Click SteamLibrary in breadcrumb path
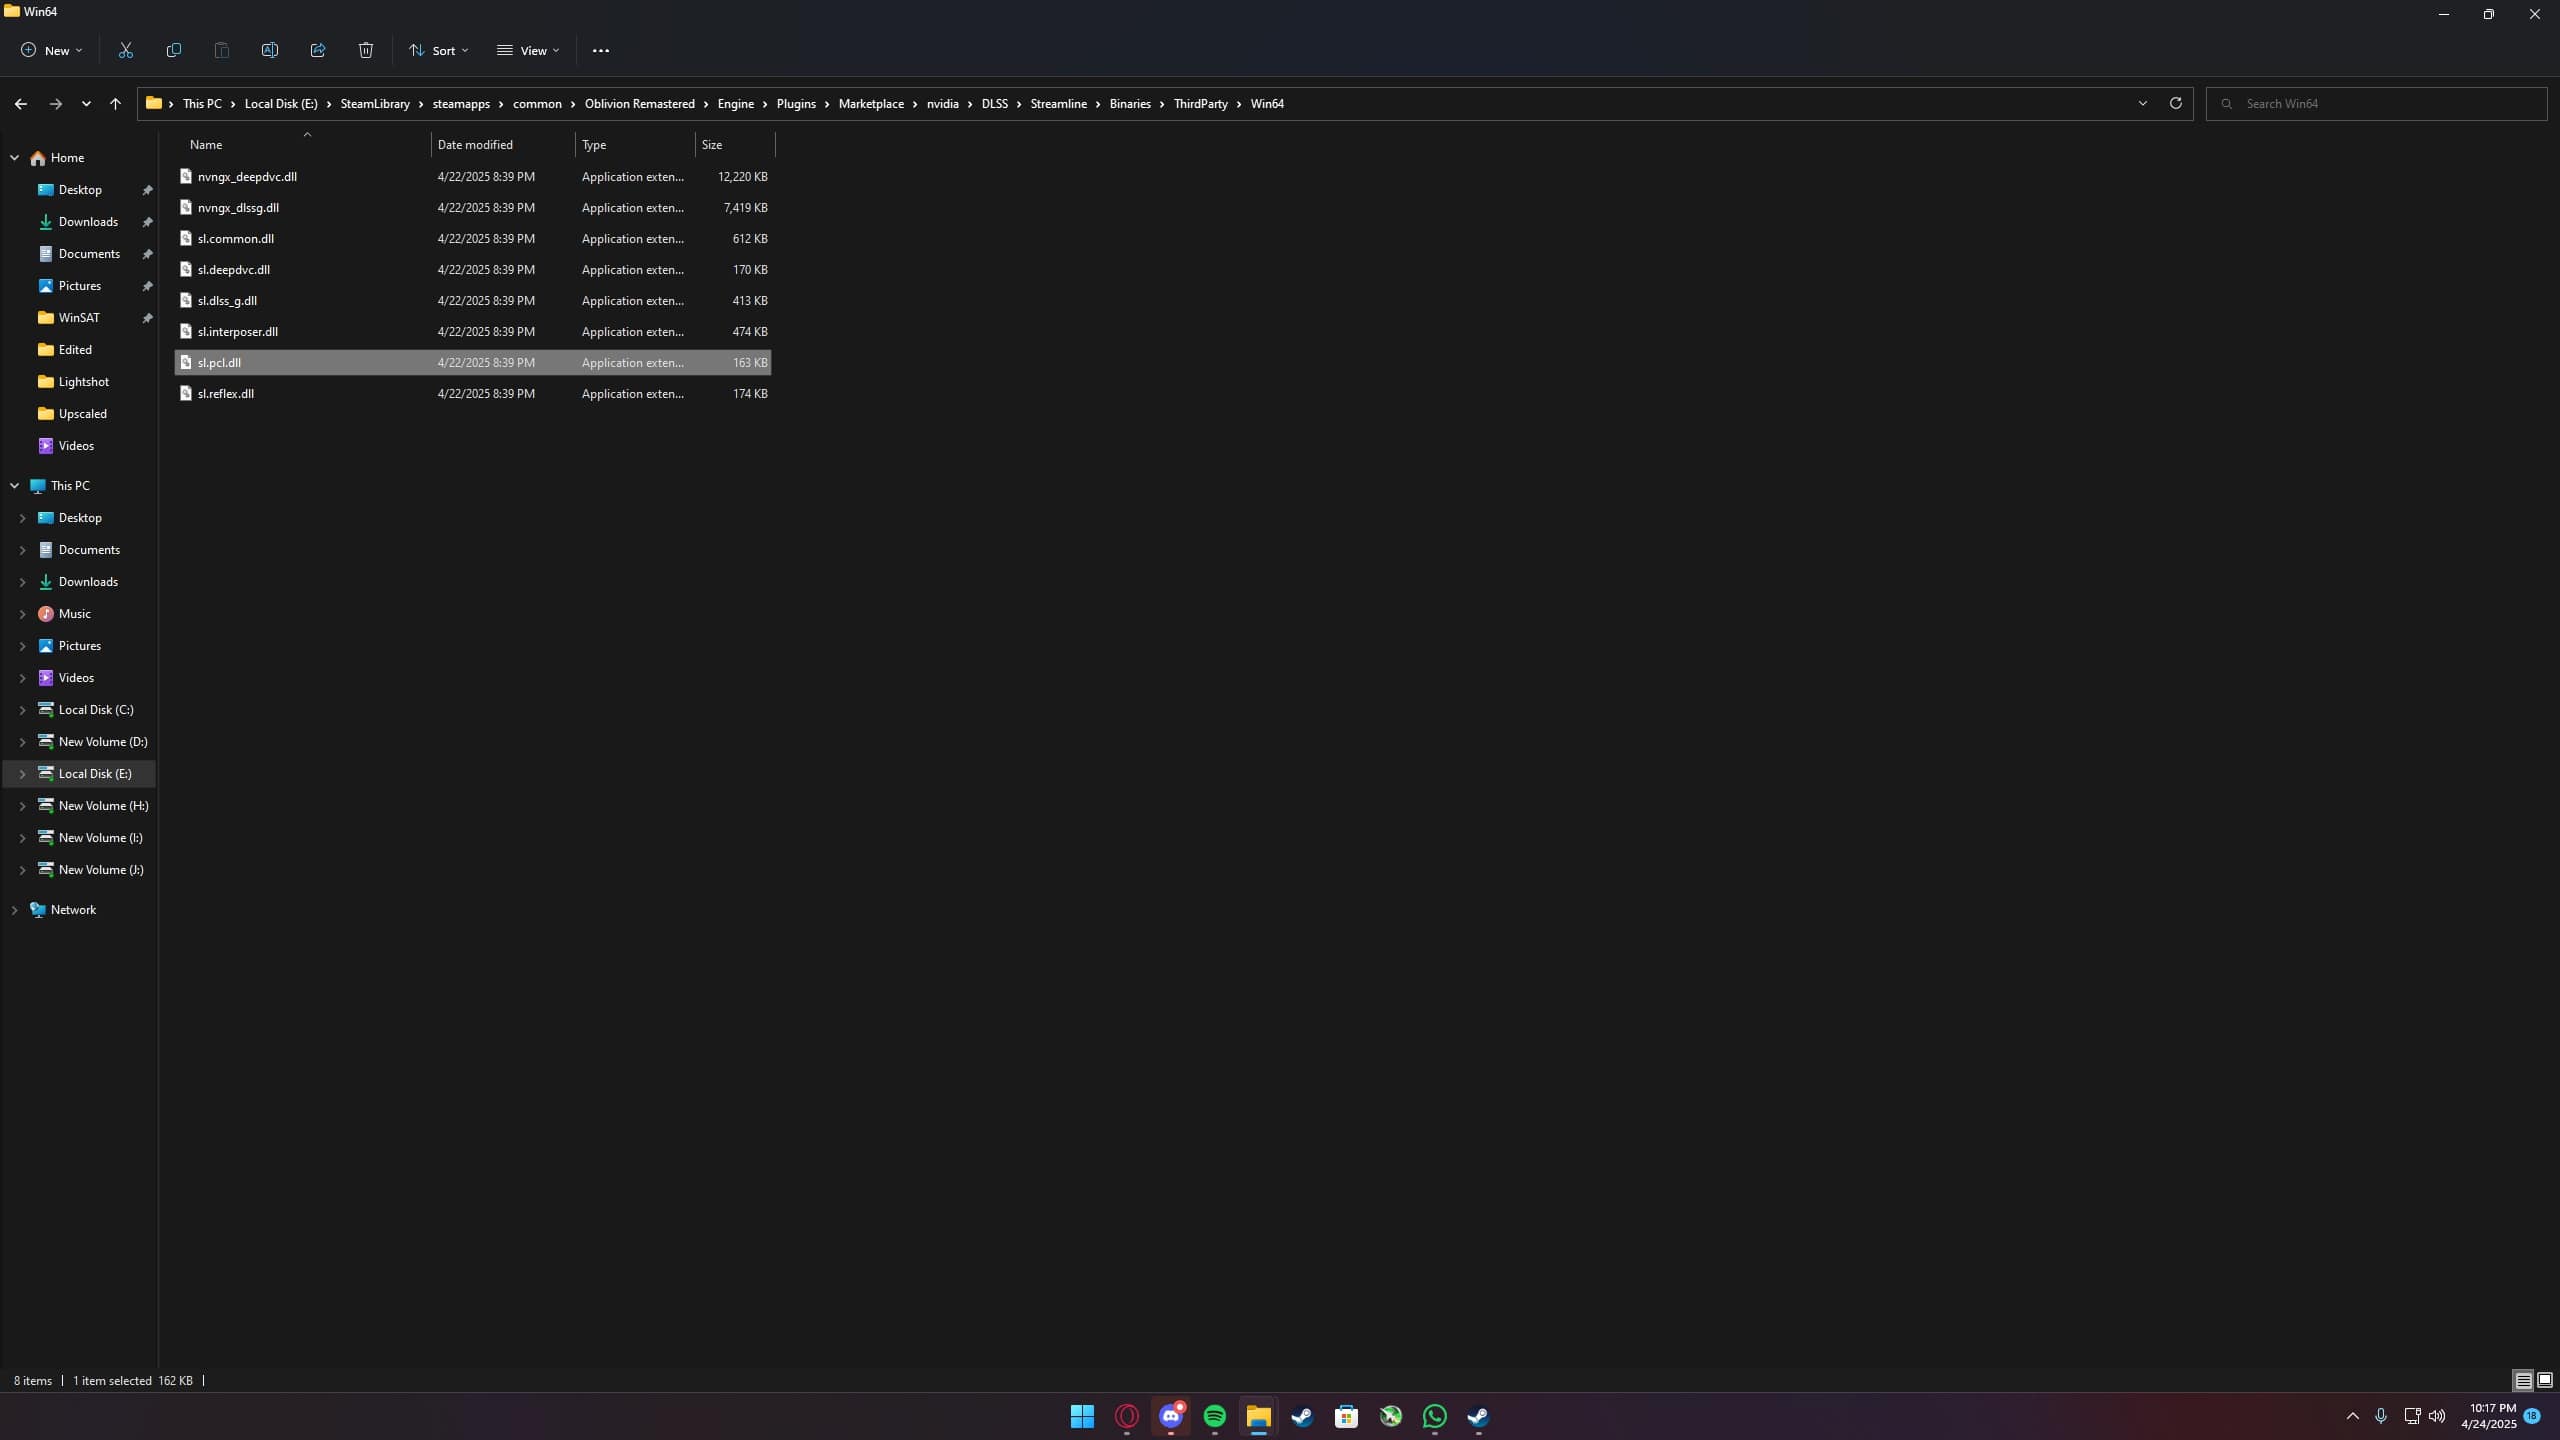 pos(375,104)
